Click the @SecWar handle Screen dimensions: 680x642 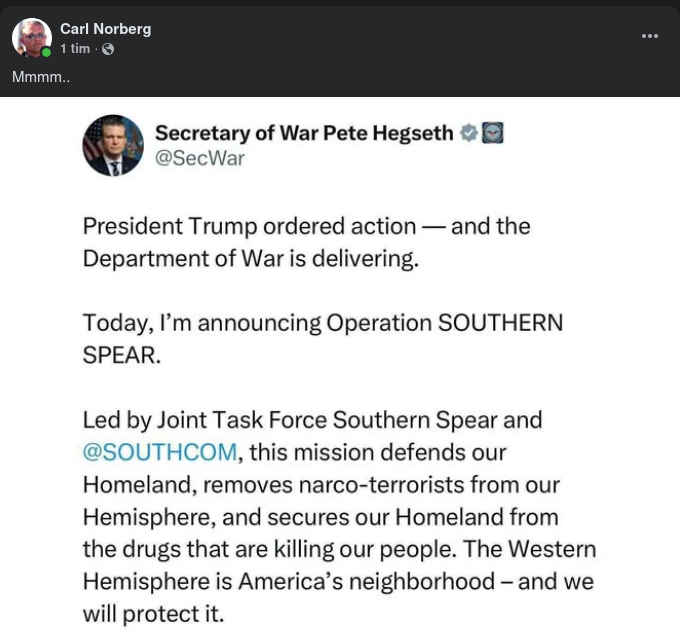click(199, 159)
